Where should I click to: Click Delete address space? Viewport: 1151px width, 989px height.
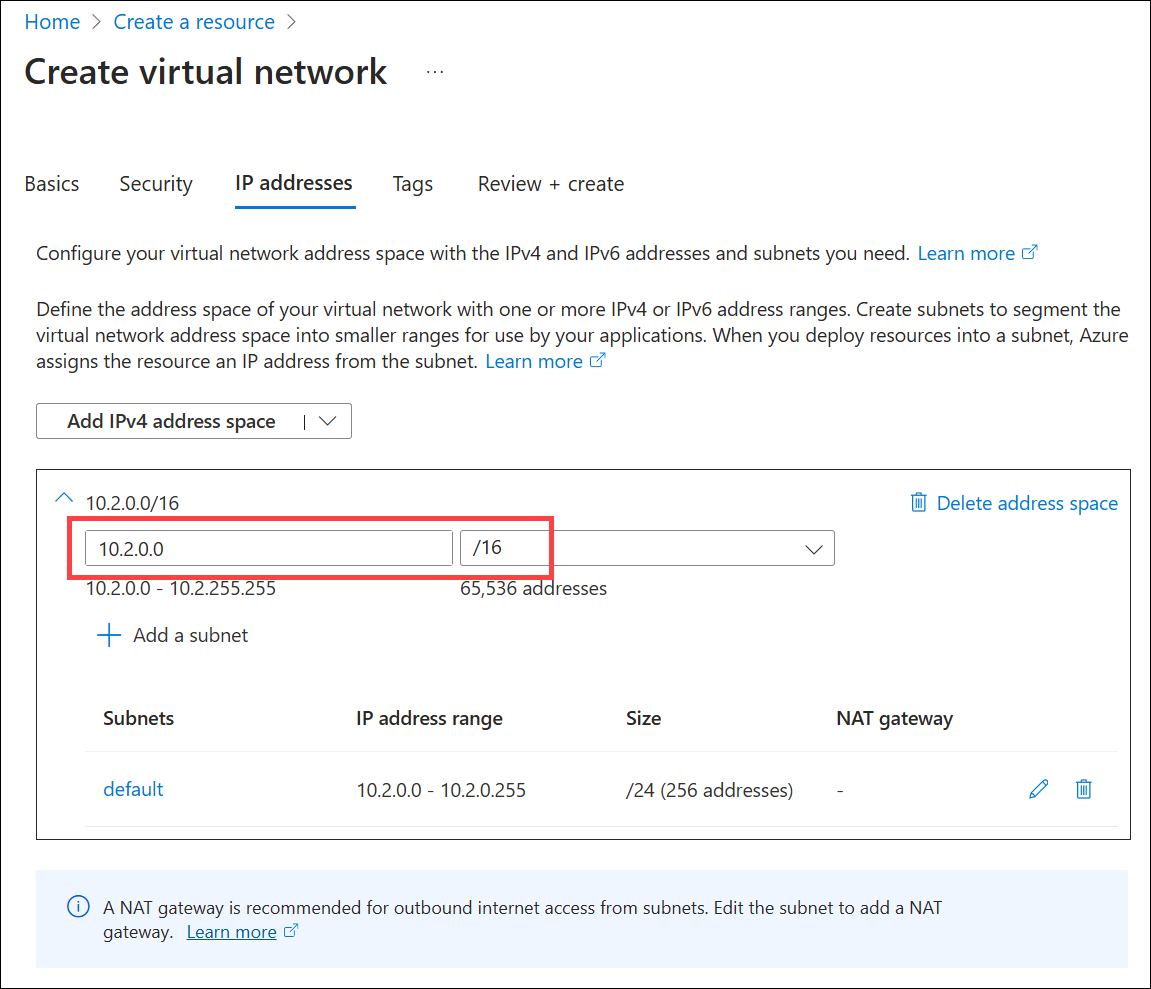tap(1027, 503)
